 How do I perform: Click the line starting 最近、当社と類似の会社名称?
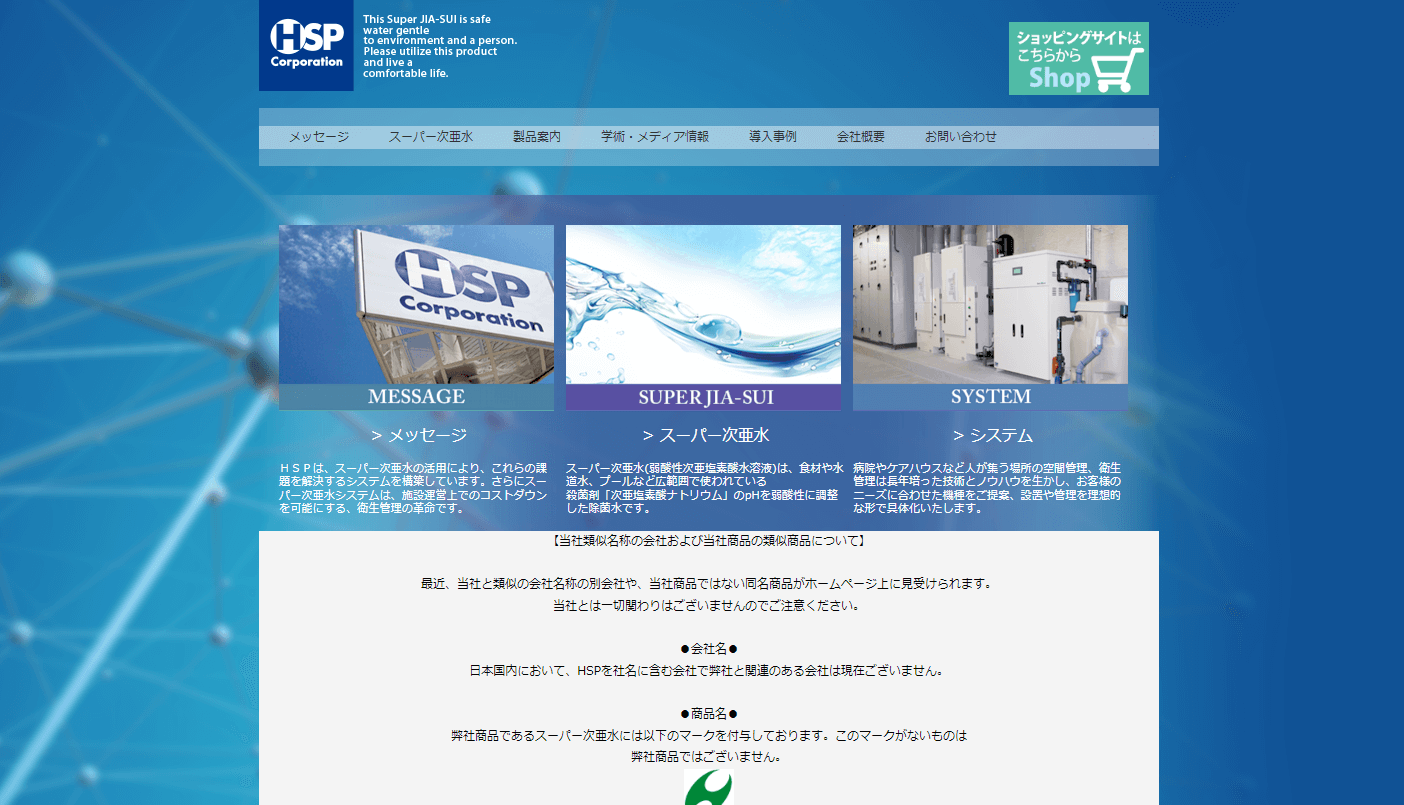click(706, 583)
